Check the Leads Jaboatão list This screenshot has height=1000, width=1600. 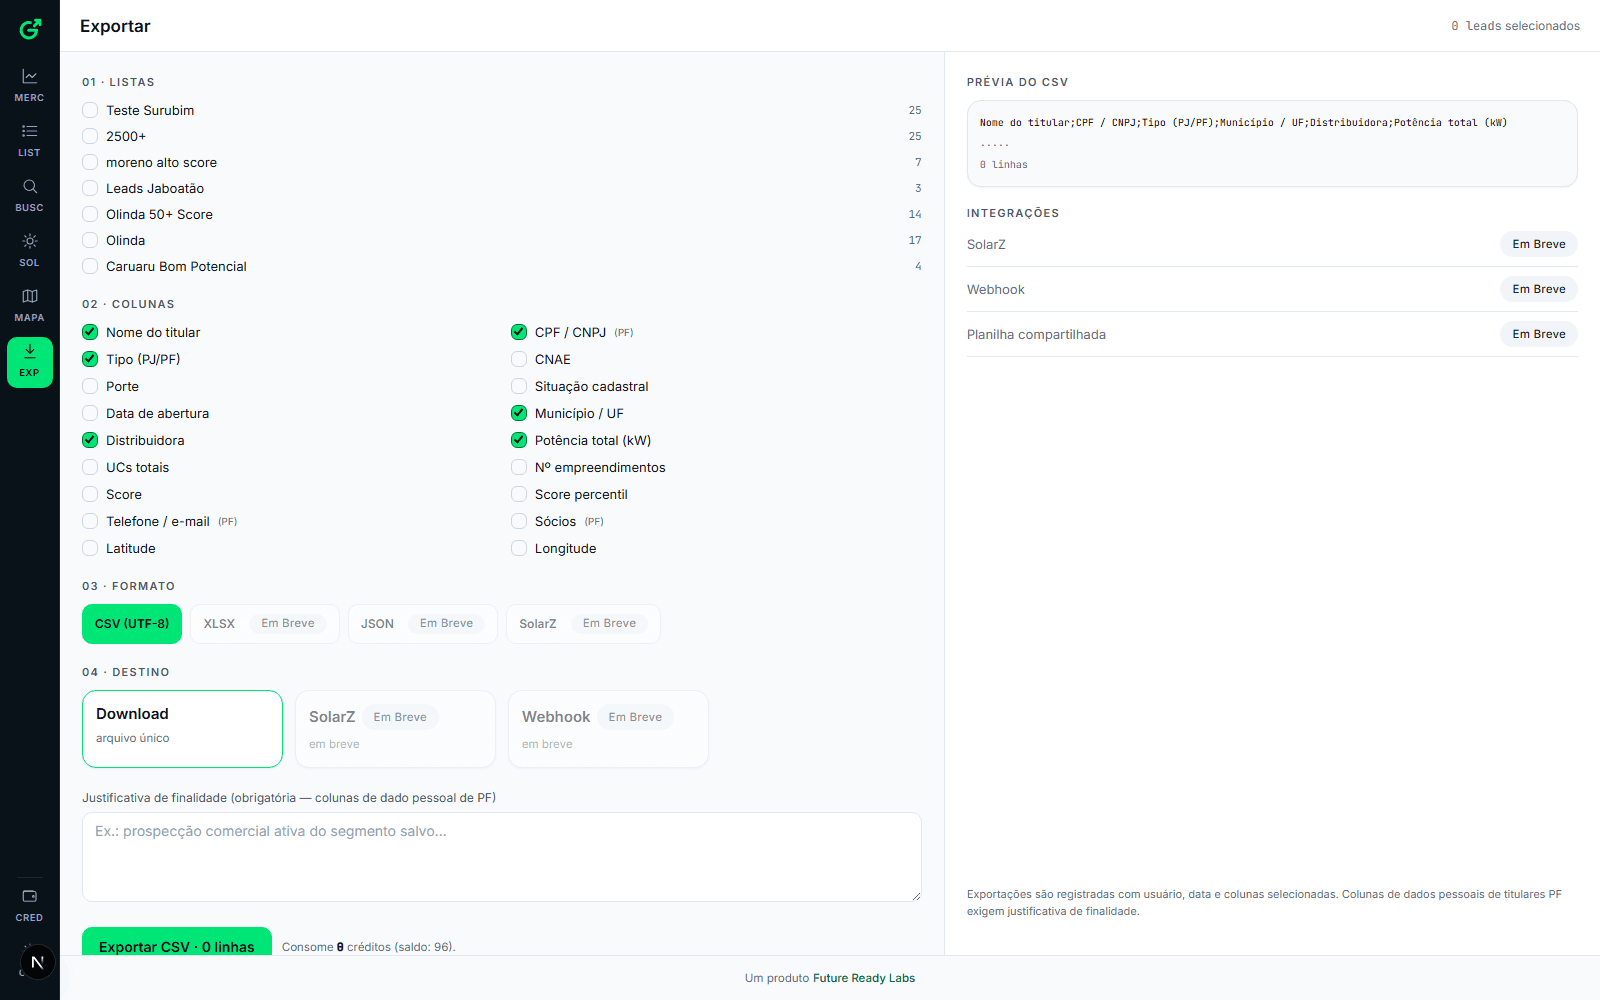[x=90, y=188]
